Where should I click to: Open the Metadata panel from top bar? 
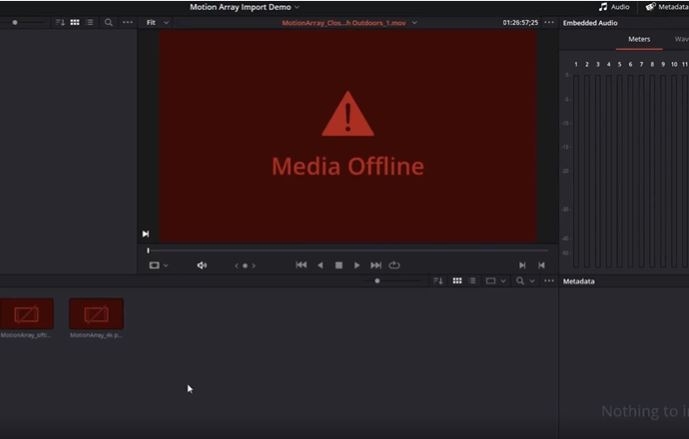pos(667,7)
